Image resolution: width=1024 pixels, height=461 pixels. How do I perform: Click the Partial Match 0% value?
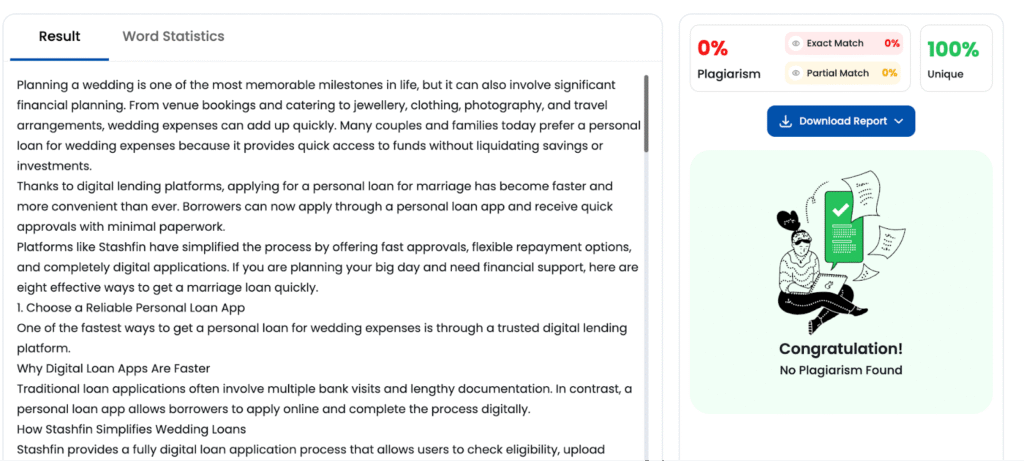[889, 73]
